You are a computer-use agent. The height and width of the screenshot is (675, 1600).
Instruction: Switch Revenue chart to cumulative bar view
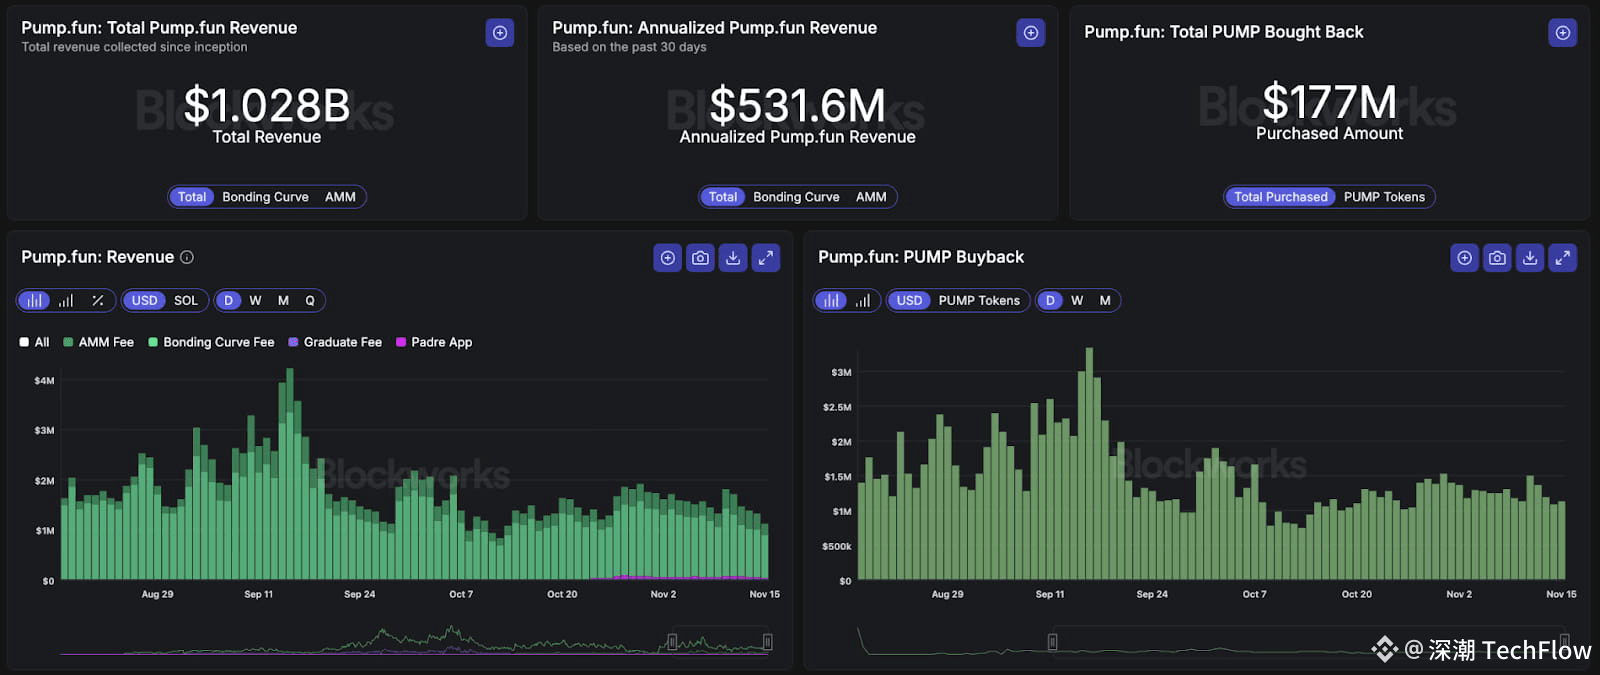click(66, 300)
